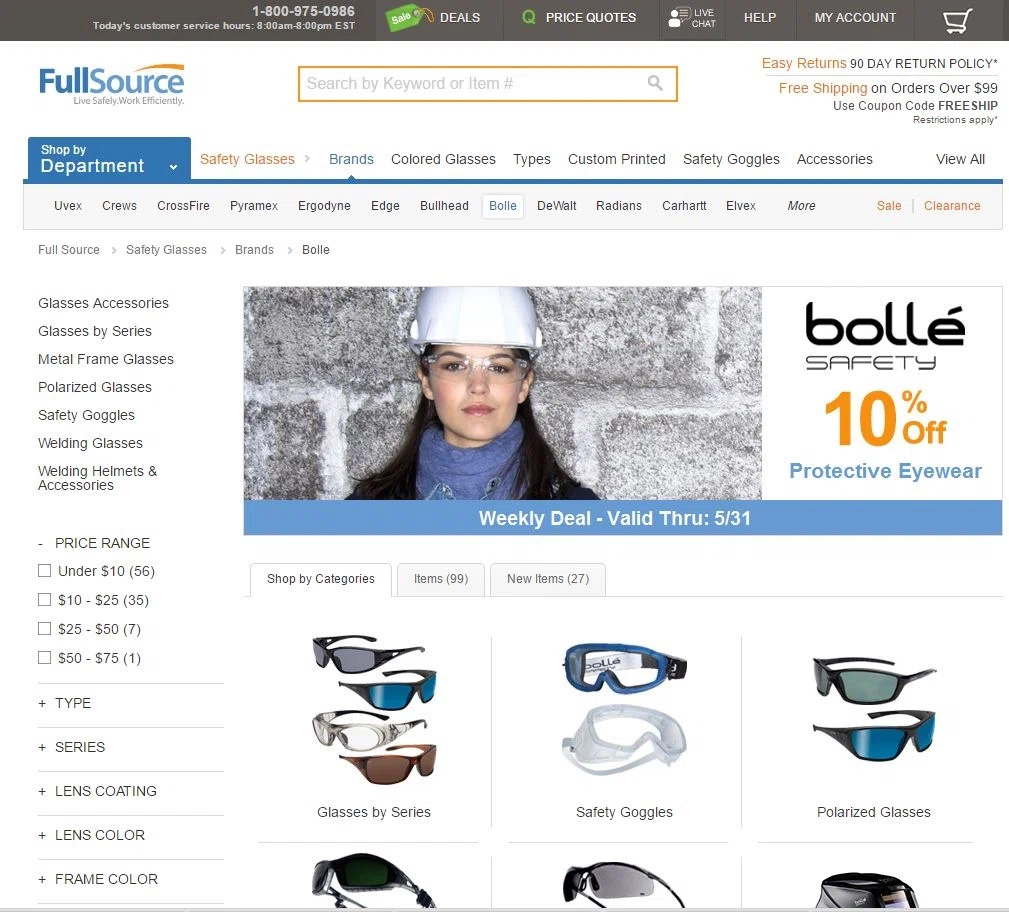Switch to the Items (99) tab
1009x912 pixels.
point(441,579)
